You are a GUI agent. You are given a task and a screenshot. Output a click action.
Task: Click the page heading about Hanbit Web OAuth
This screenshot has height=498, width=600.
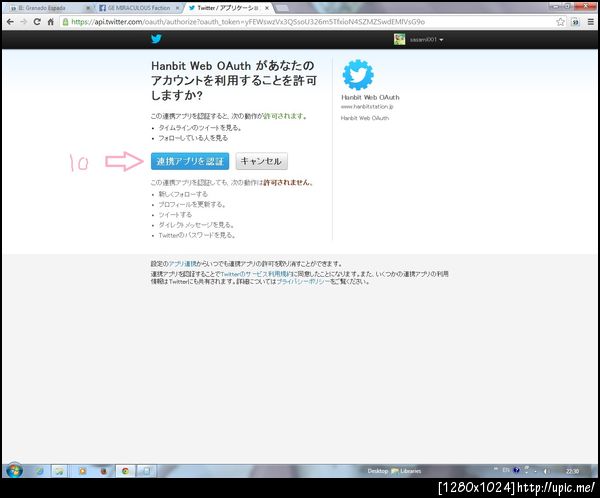(x=234, y=80)
